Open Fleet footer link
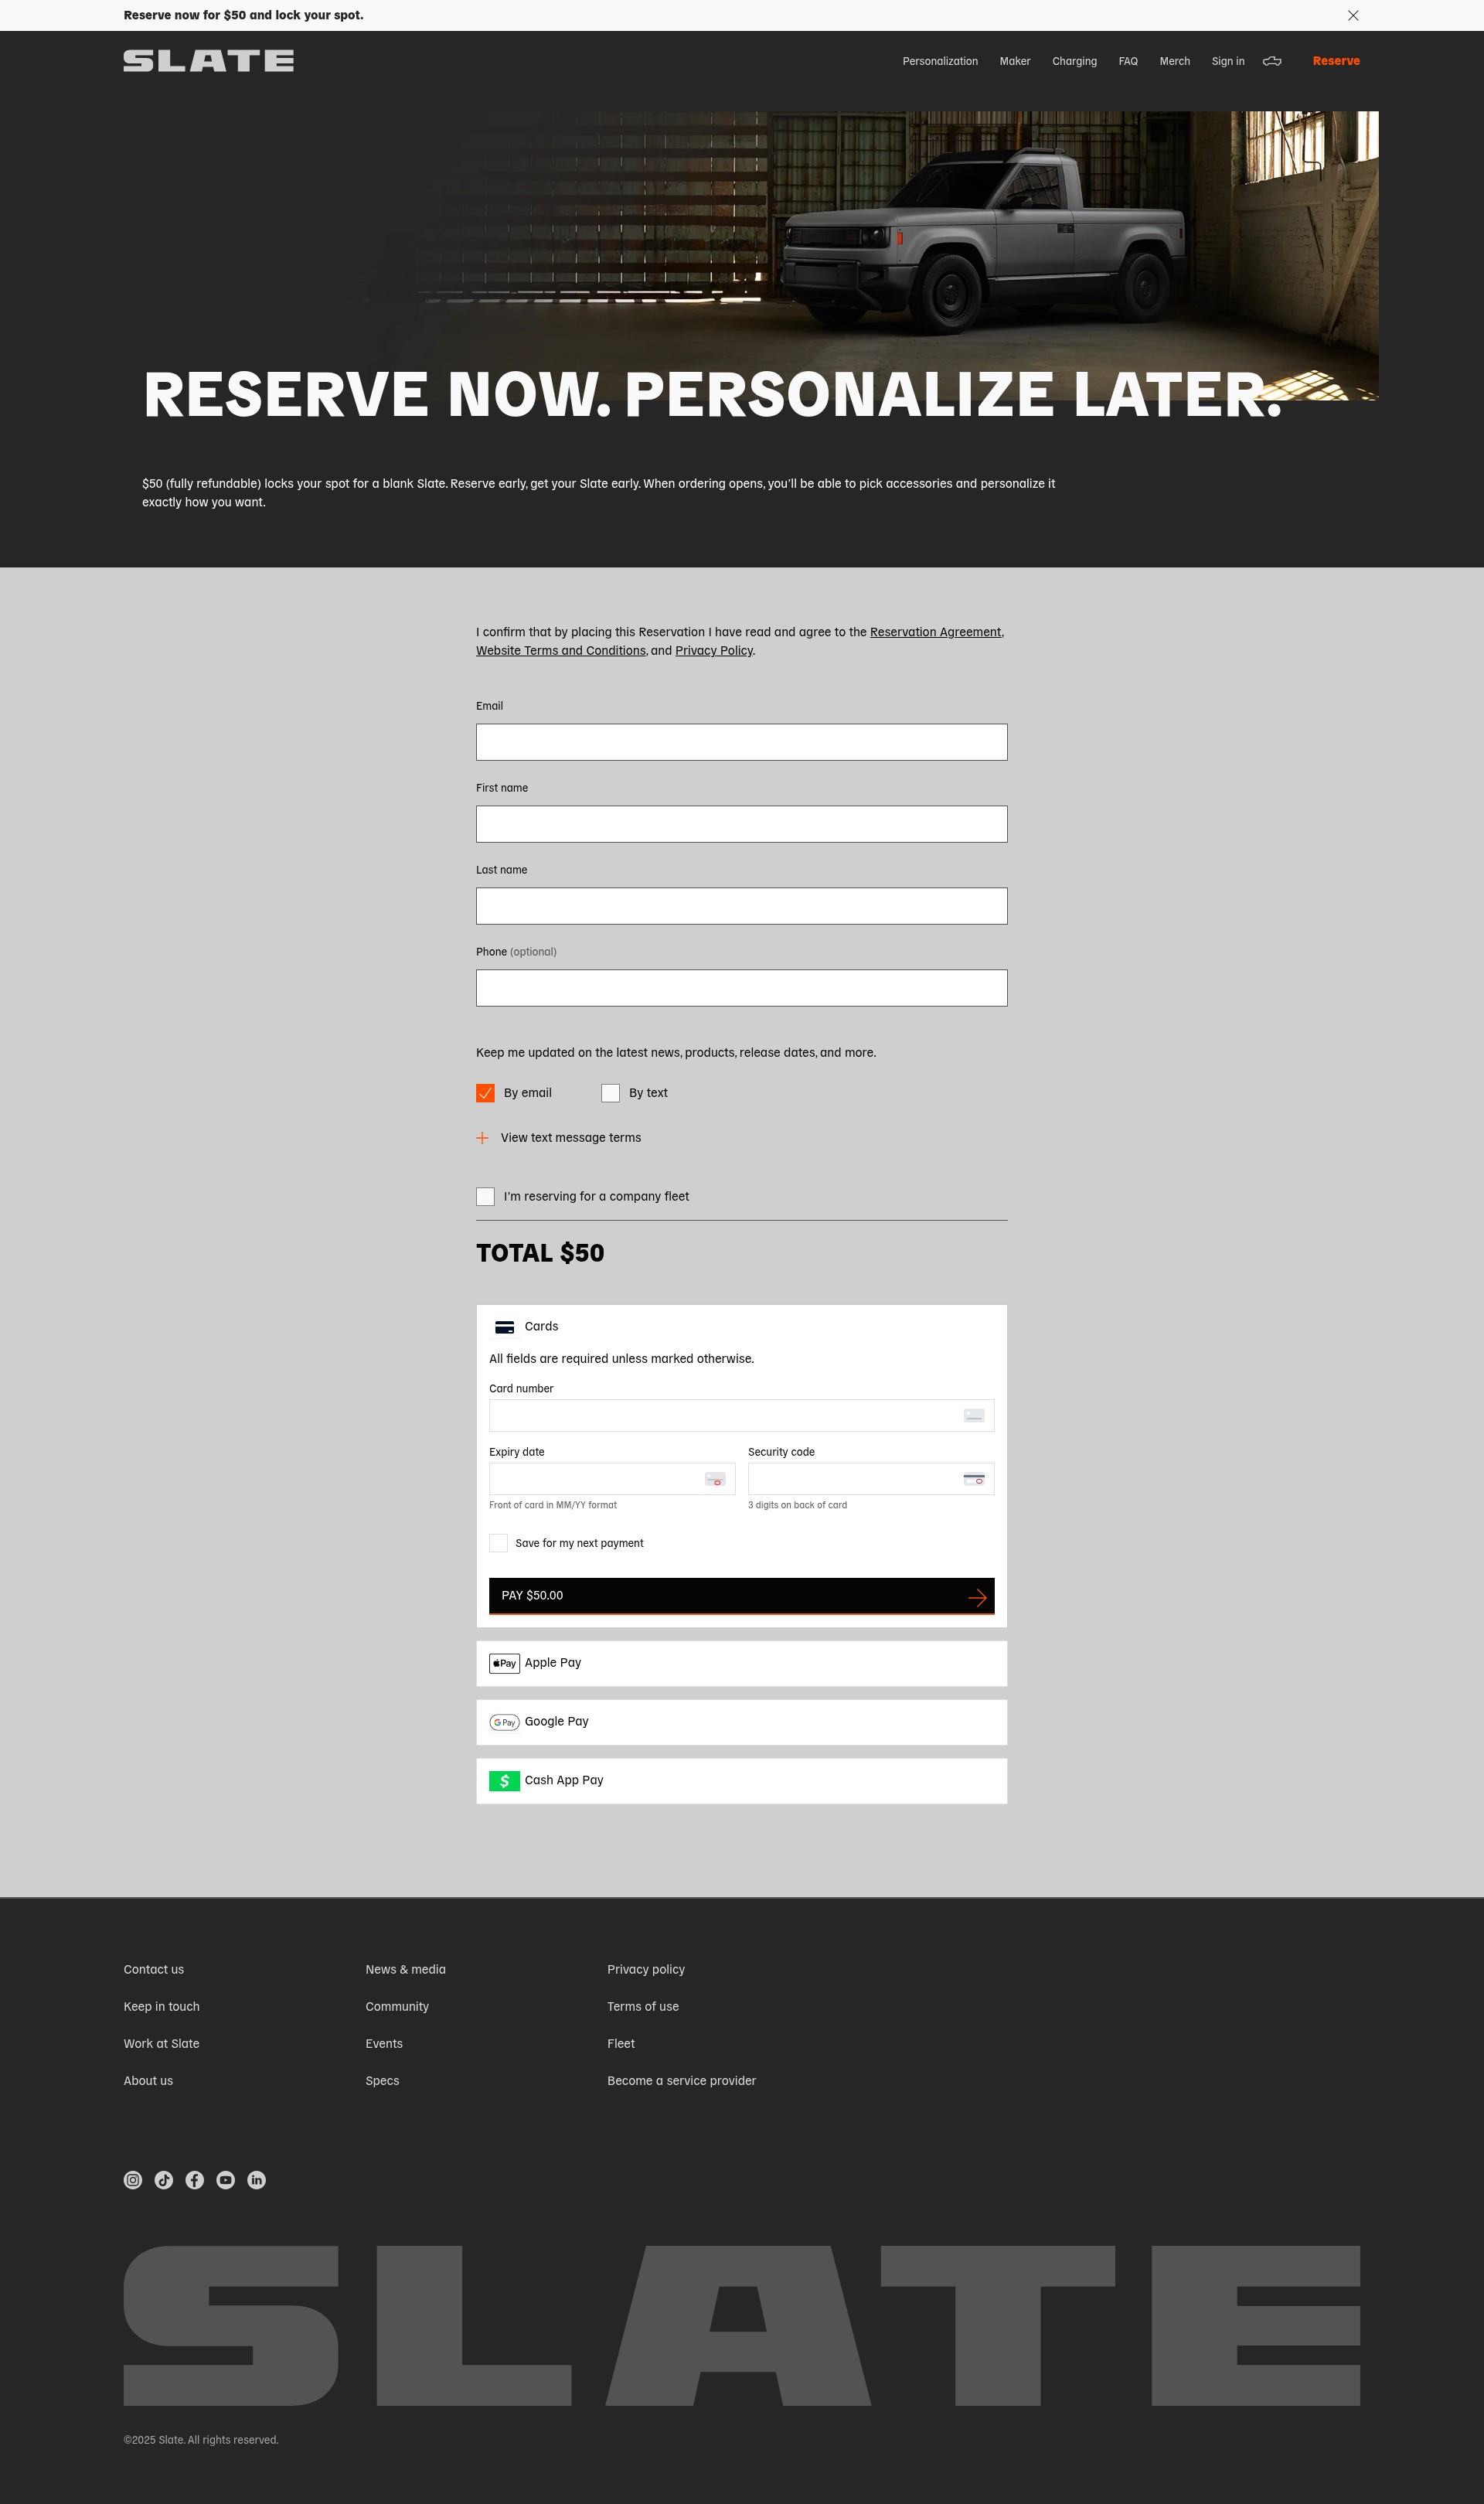This screenshot has width=1484, height=2504. 621,2044
